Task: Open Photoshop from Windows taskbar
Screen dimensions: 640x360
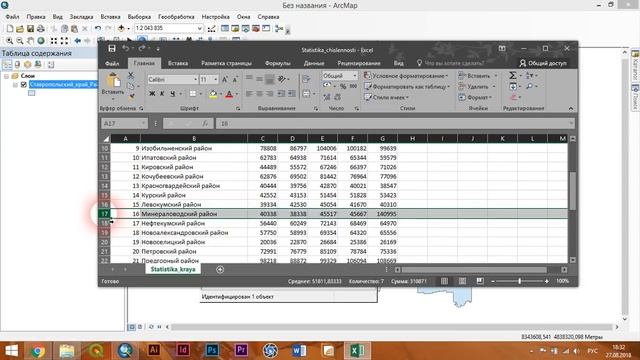Action: (212, 350)
